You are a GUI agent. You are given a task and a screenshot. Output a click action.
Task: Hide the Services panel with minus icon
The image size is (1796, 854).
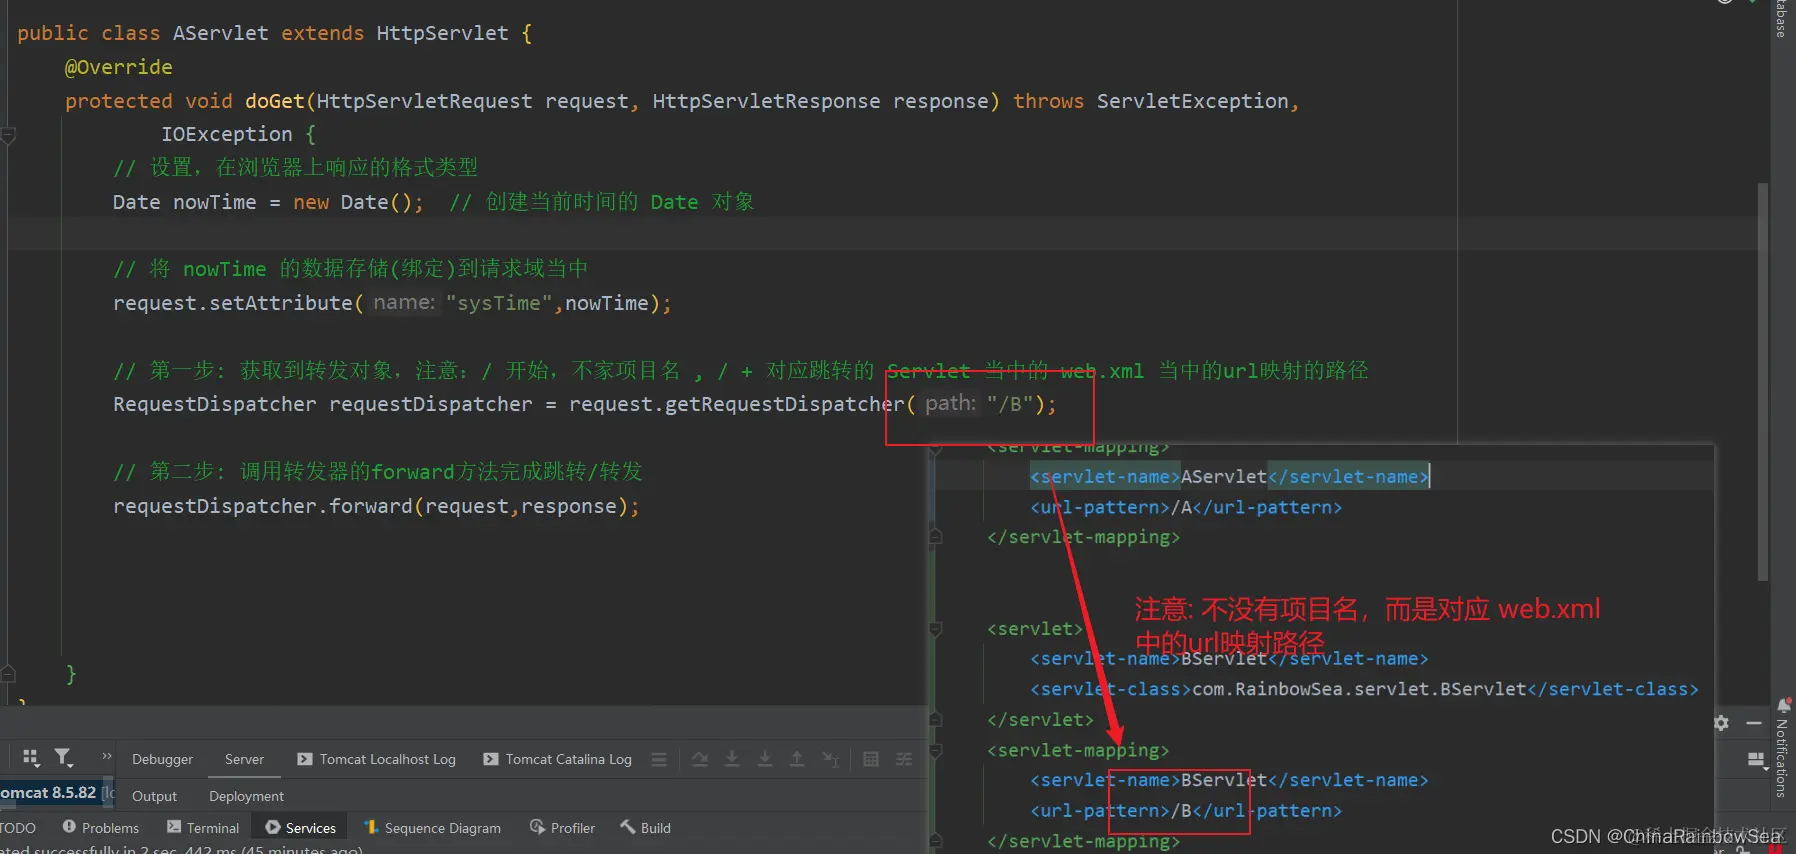pos(1754,722)
